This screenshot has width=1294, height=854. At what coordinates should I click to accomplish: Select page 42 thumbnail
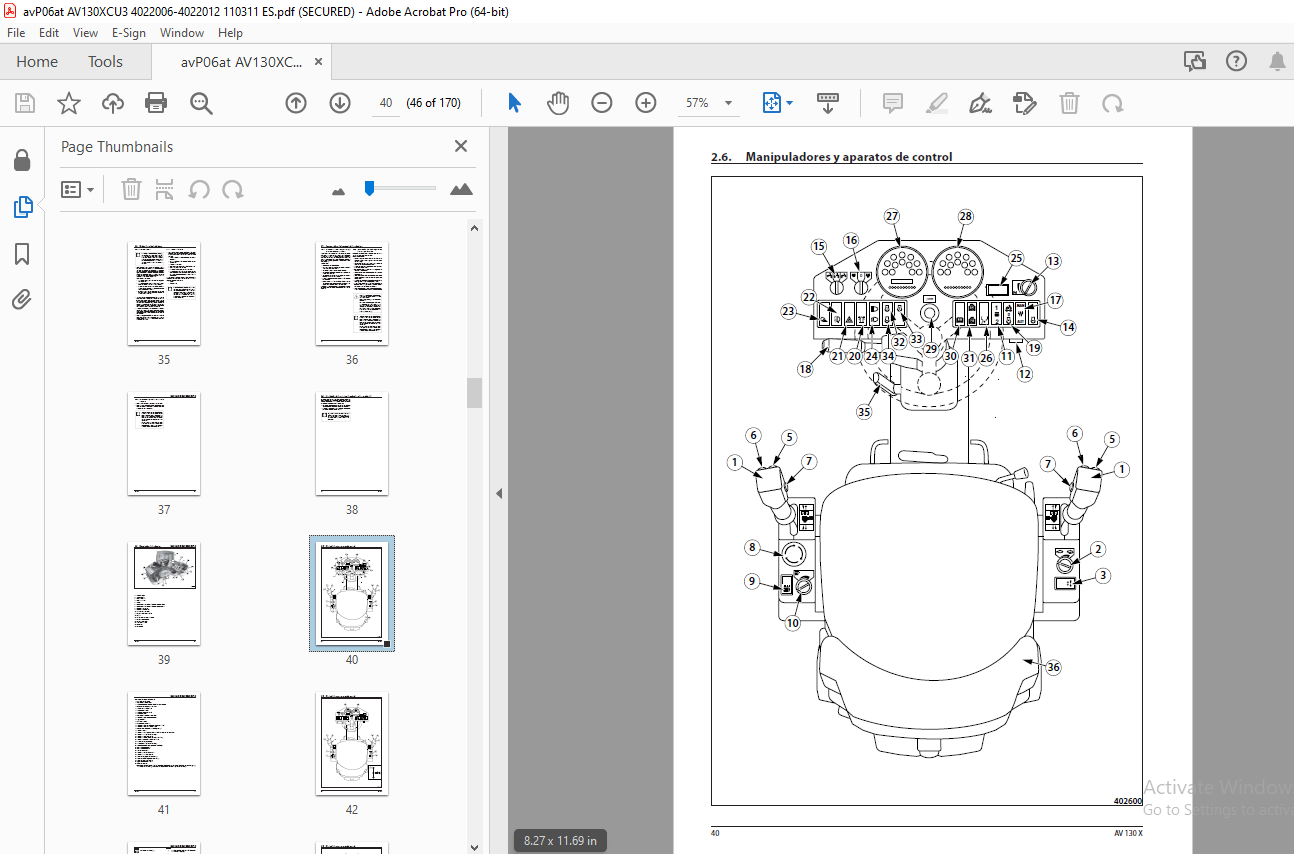point(352,744)
